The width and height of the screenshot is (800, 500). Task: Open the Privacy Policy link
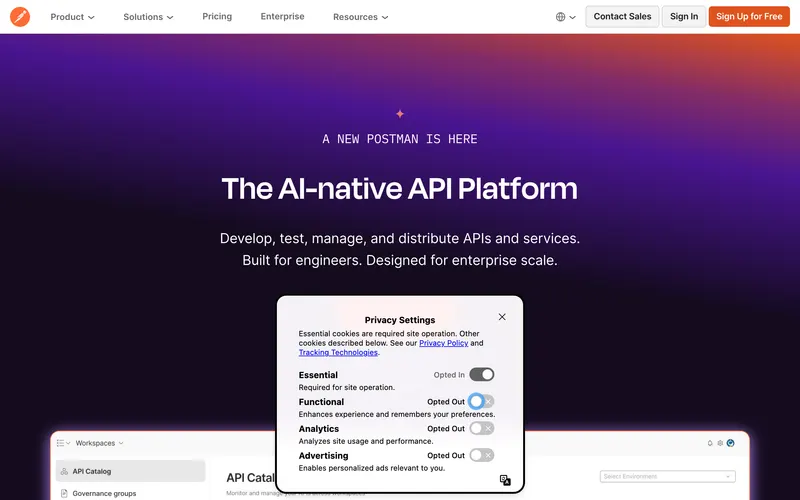[443, 343]
